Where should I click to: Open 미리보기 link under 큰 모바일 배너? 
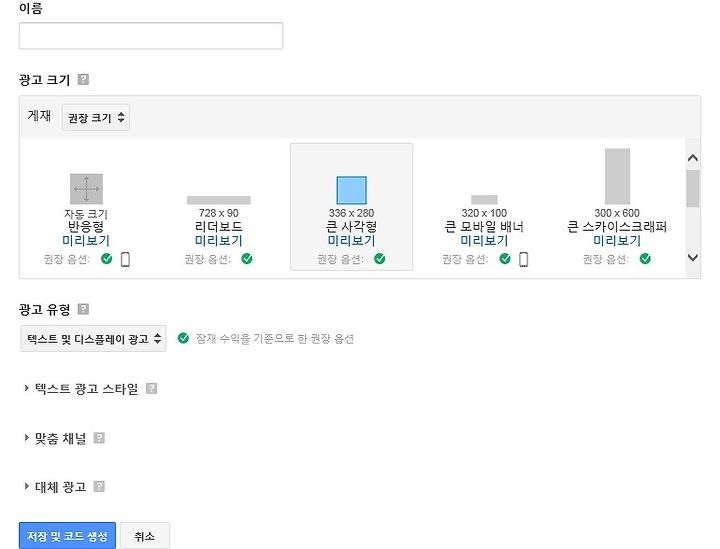[484, 241]
